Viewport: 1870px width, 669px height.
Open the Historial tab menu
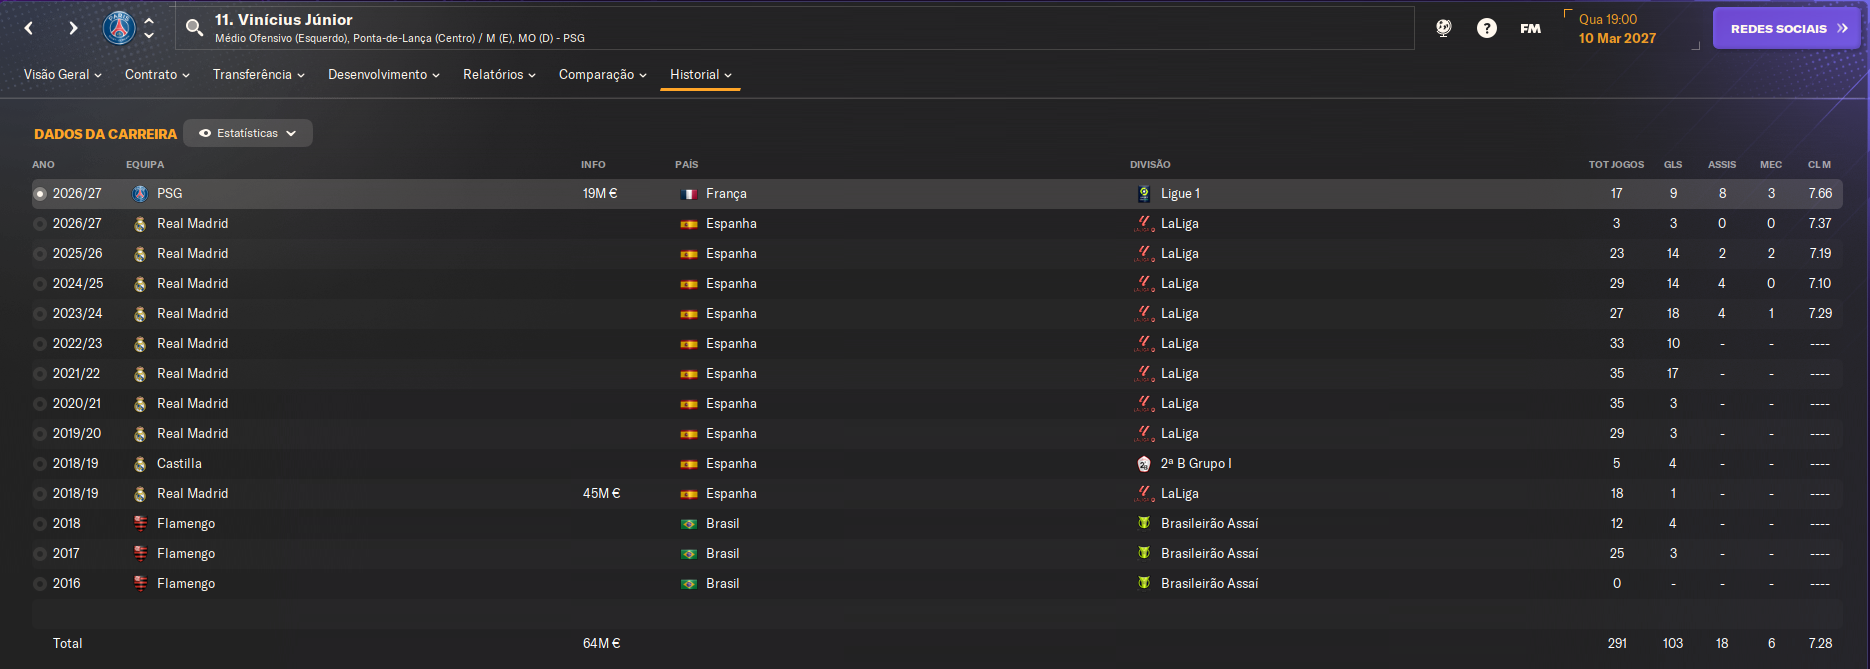click(700, 75)
